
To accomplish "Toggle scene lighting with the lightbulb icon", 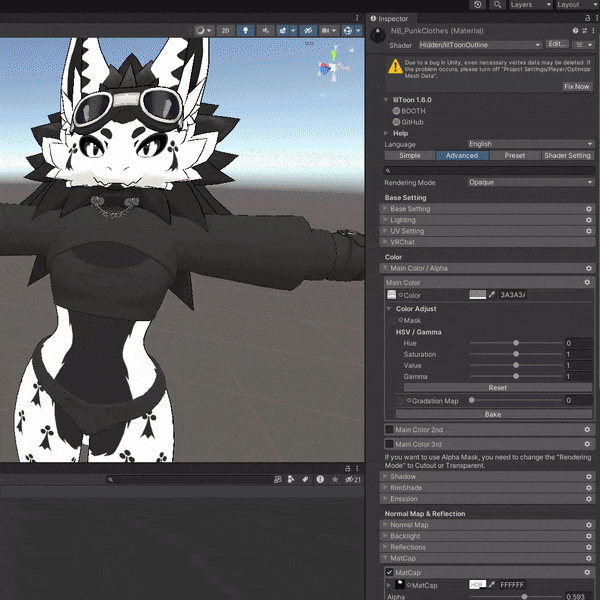I will [245, 31].
